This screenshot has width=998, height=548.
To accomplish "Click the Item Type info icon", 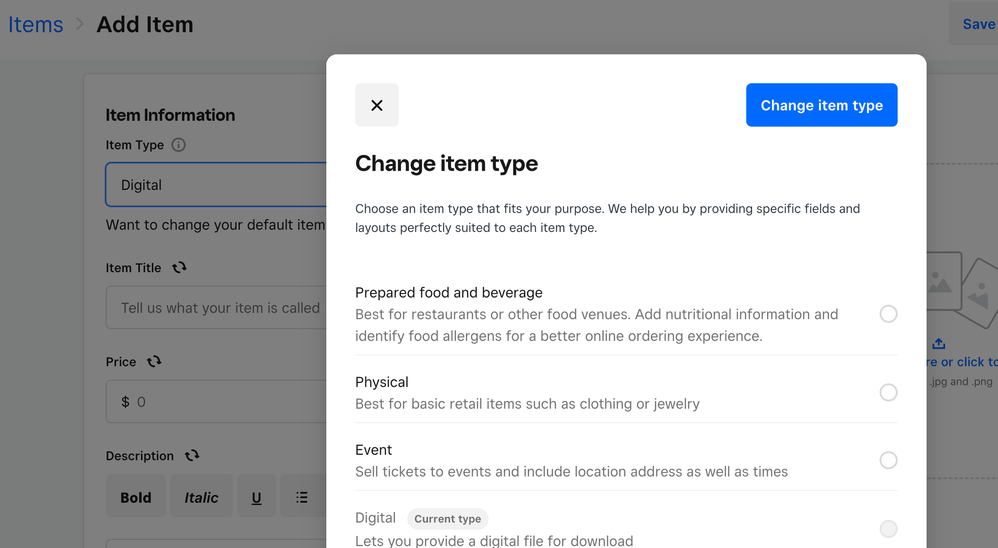I will click(x=178, y=145).
